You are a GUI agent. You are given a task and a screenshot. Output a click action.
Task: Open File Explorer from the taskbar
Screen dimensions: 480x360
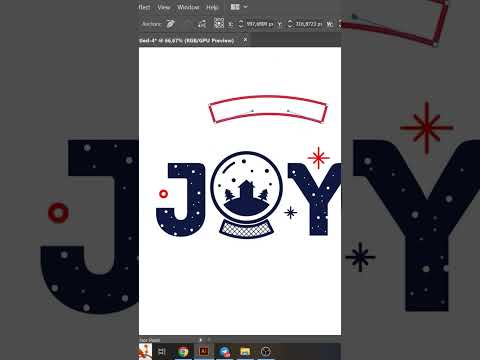[245, 351]
